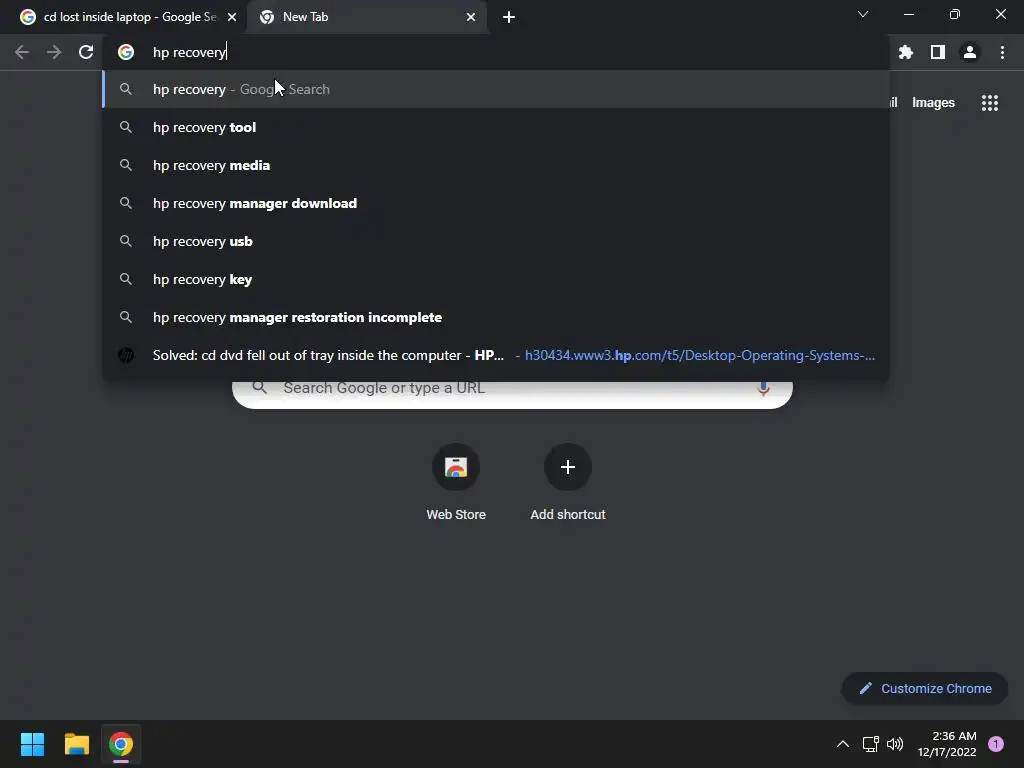
Task: Open the clock showing 2:36 AM
Action: click(947, 744)
